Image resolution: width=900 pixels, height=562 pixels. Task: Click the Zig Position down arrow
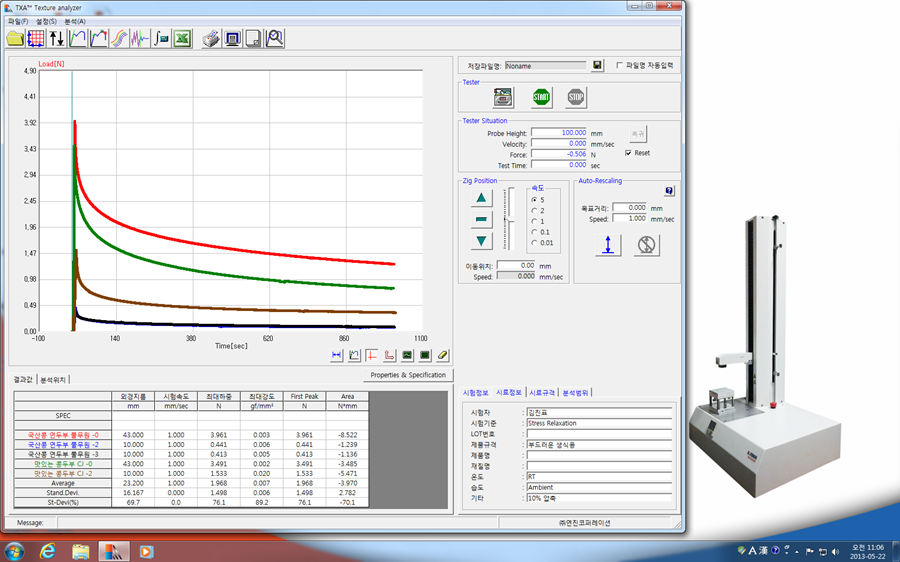point(483,241)
